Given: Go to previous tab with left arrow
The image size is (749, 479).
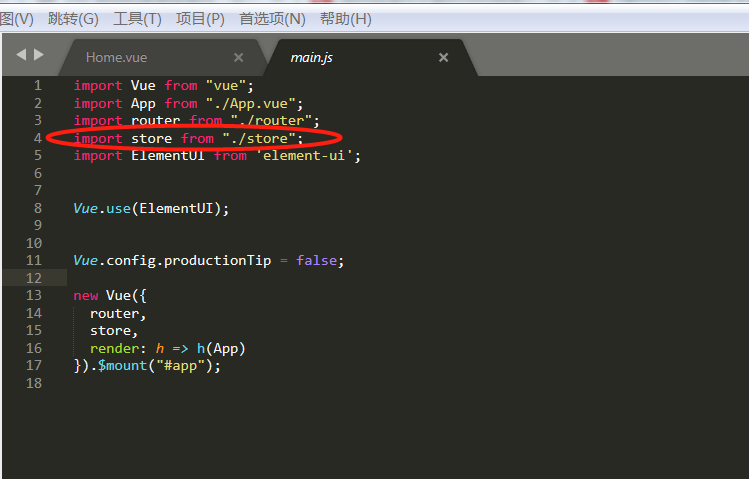Looking at the screenshot, I should [21, 55].
